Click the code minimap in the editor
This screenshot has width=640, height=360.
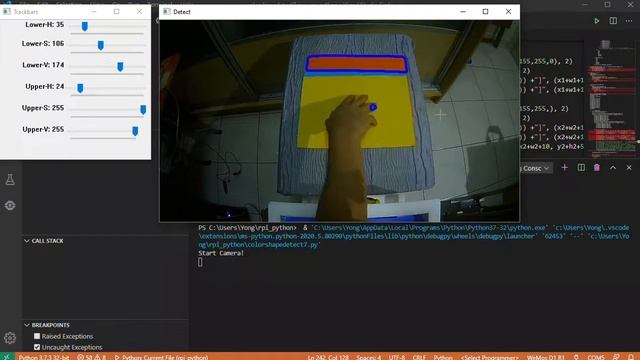(x=611, y=98)
